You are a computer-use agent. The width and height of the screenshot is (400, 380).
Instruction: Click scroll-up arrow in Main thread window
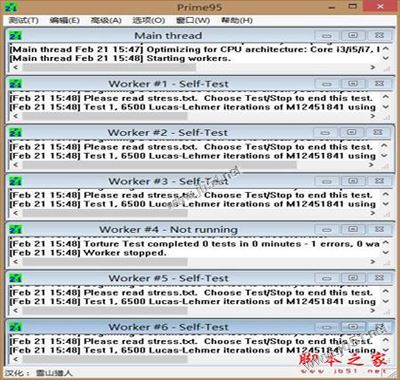386,49
